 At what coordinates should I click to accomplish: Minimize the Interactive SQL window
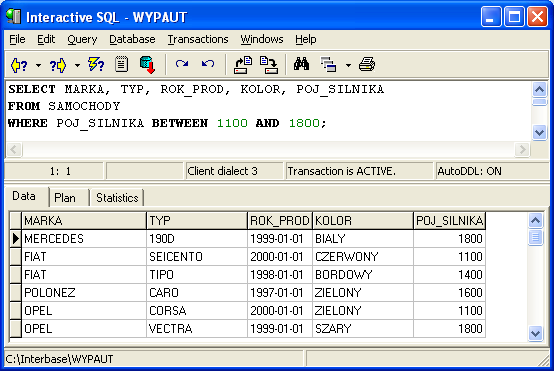pyautogui.click(x=491, y=17)
